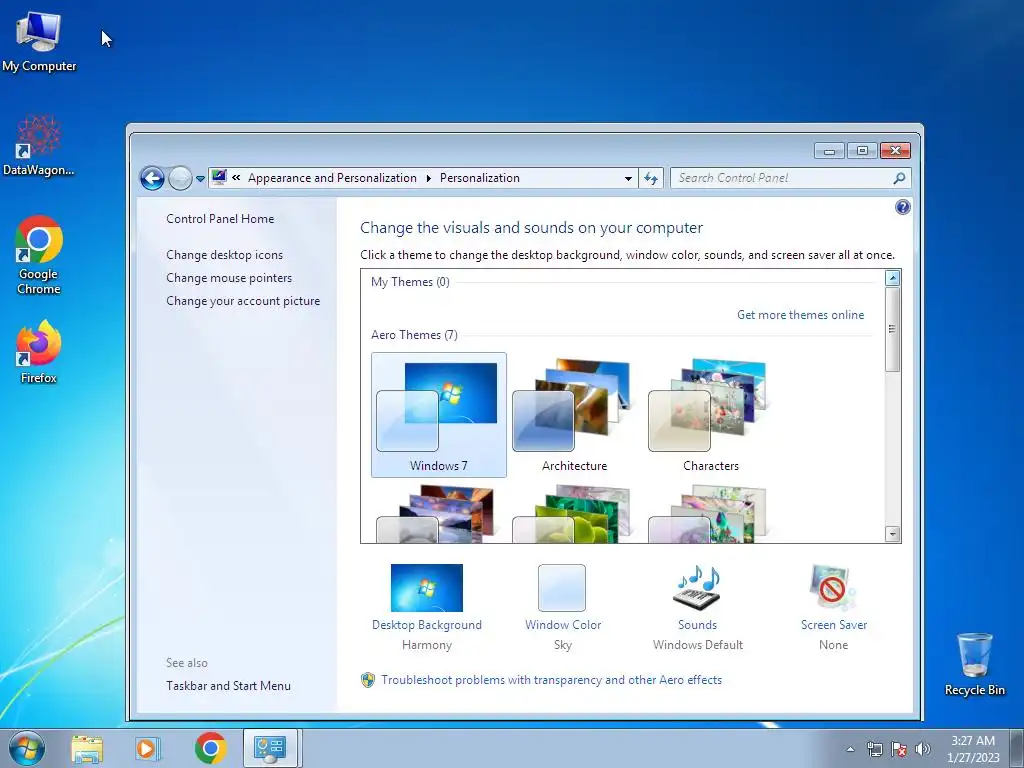This screenshot has height=768, width=1024.
Task: Open the volume speaker icon
Action: 923,749
